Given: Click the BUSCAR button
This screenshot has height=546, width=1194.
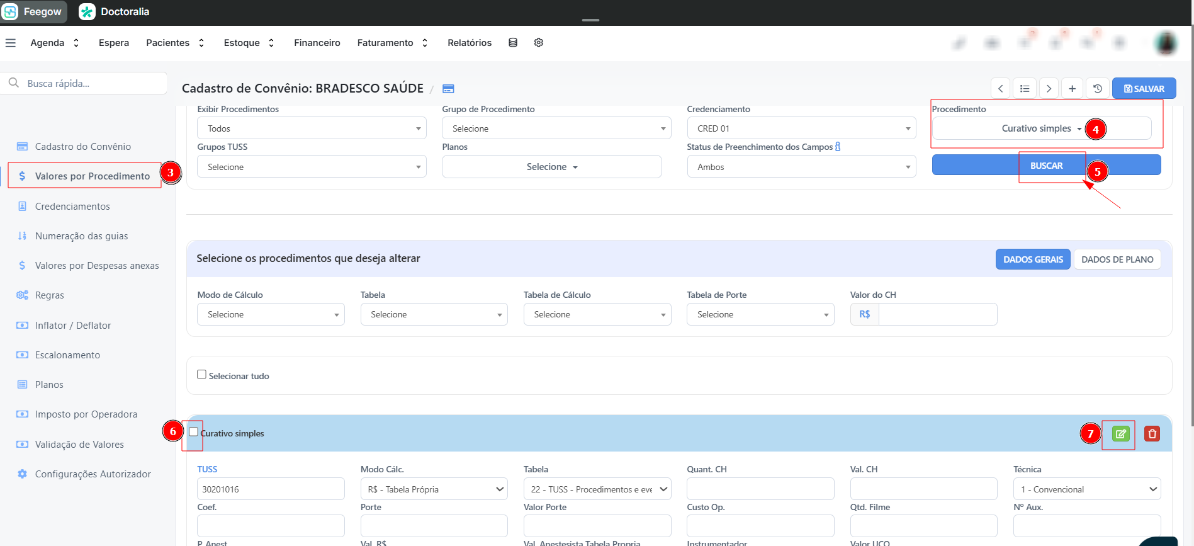Looking at the screenshot, I should click(1046, 164).
